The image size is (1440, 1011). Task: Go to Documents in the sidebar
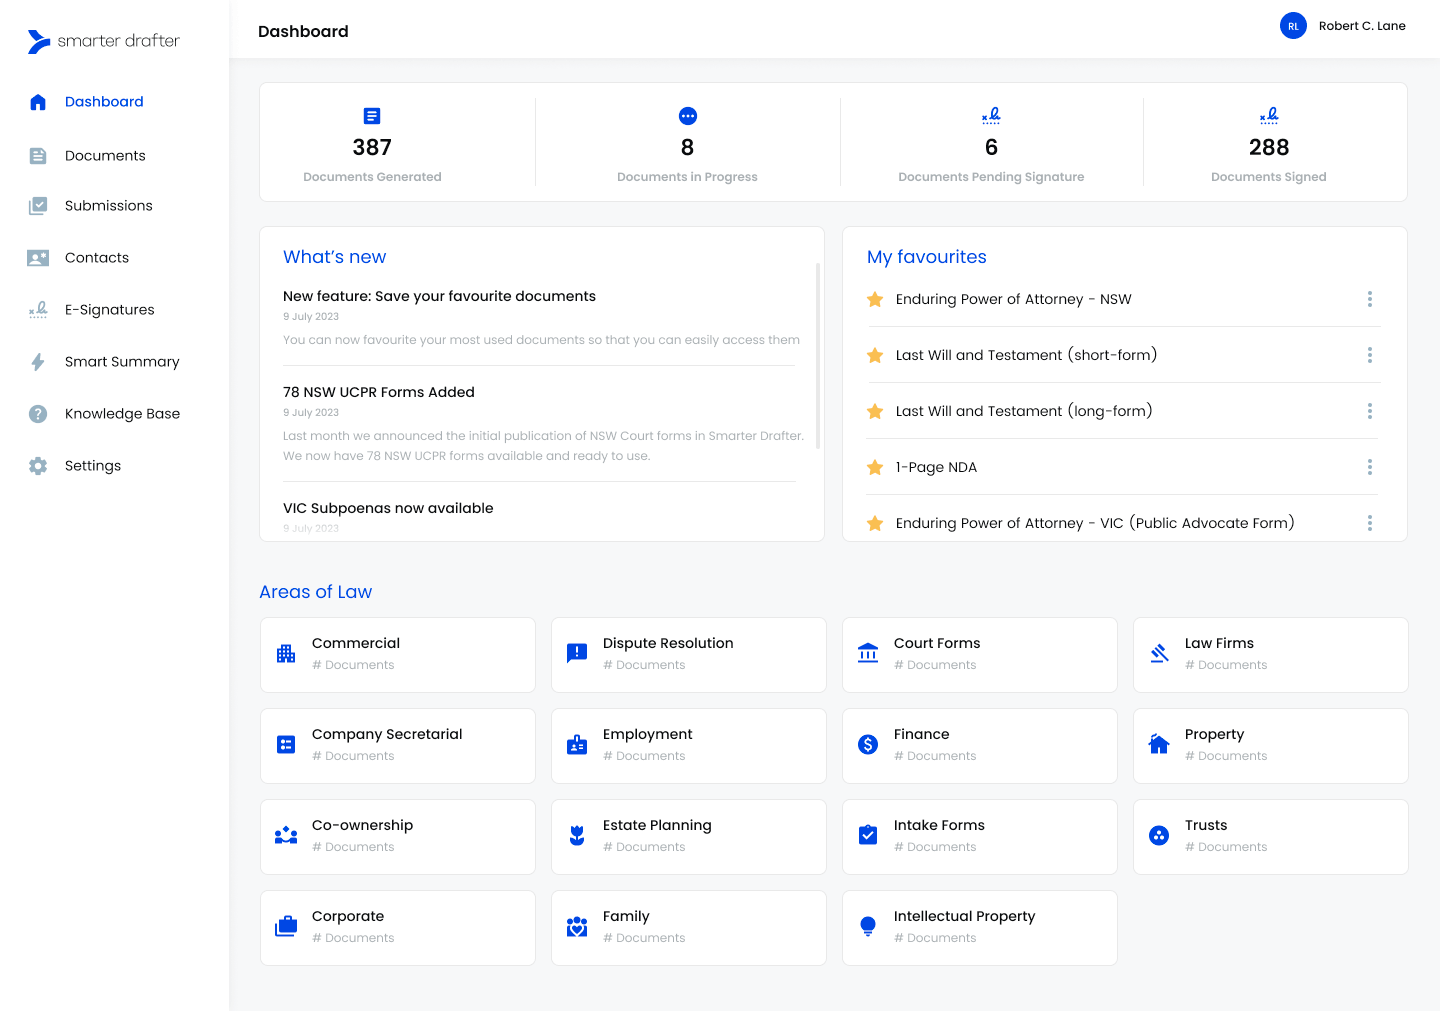coord(105,156)
